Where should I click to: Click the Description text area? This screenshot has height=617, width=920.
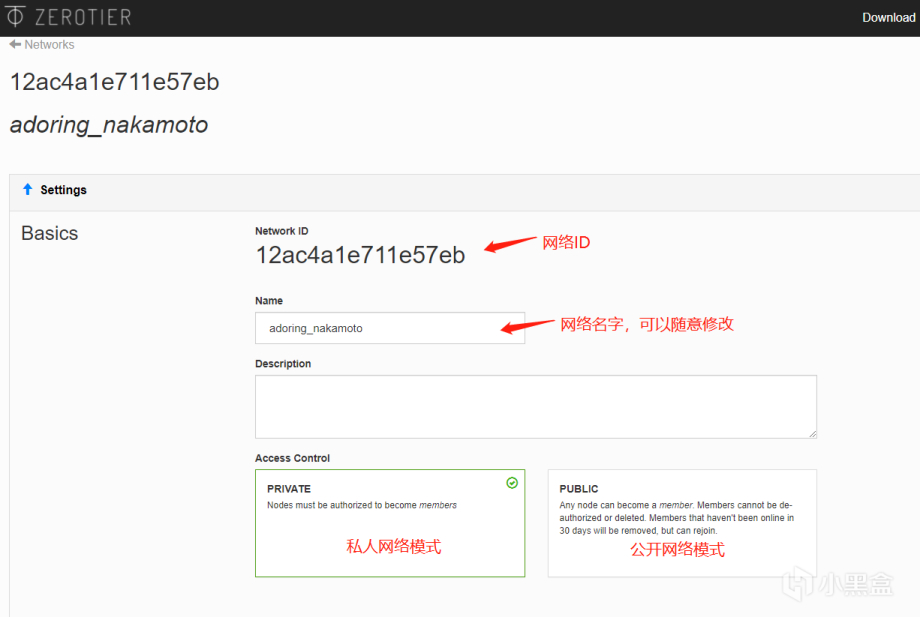[536, 406]
